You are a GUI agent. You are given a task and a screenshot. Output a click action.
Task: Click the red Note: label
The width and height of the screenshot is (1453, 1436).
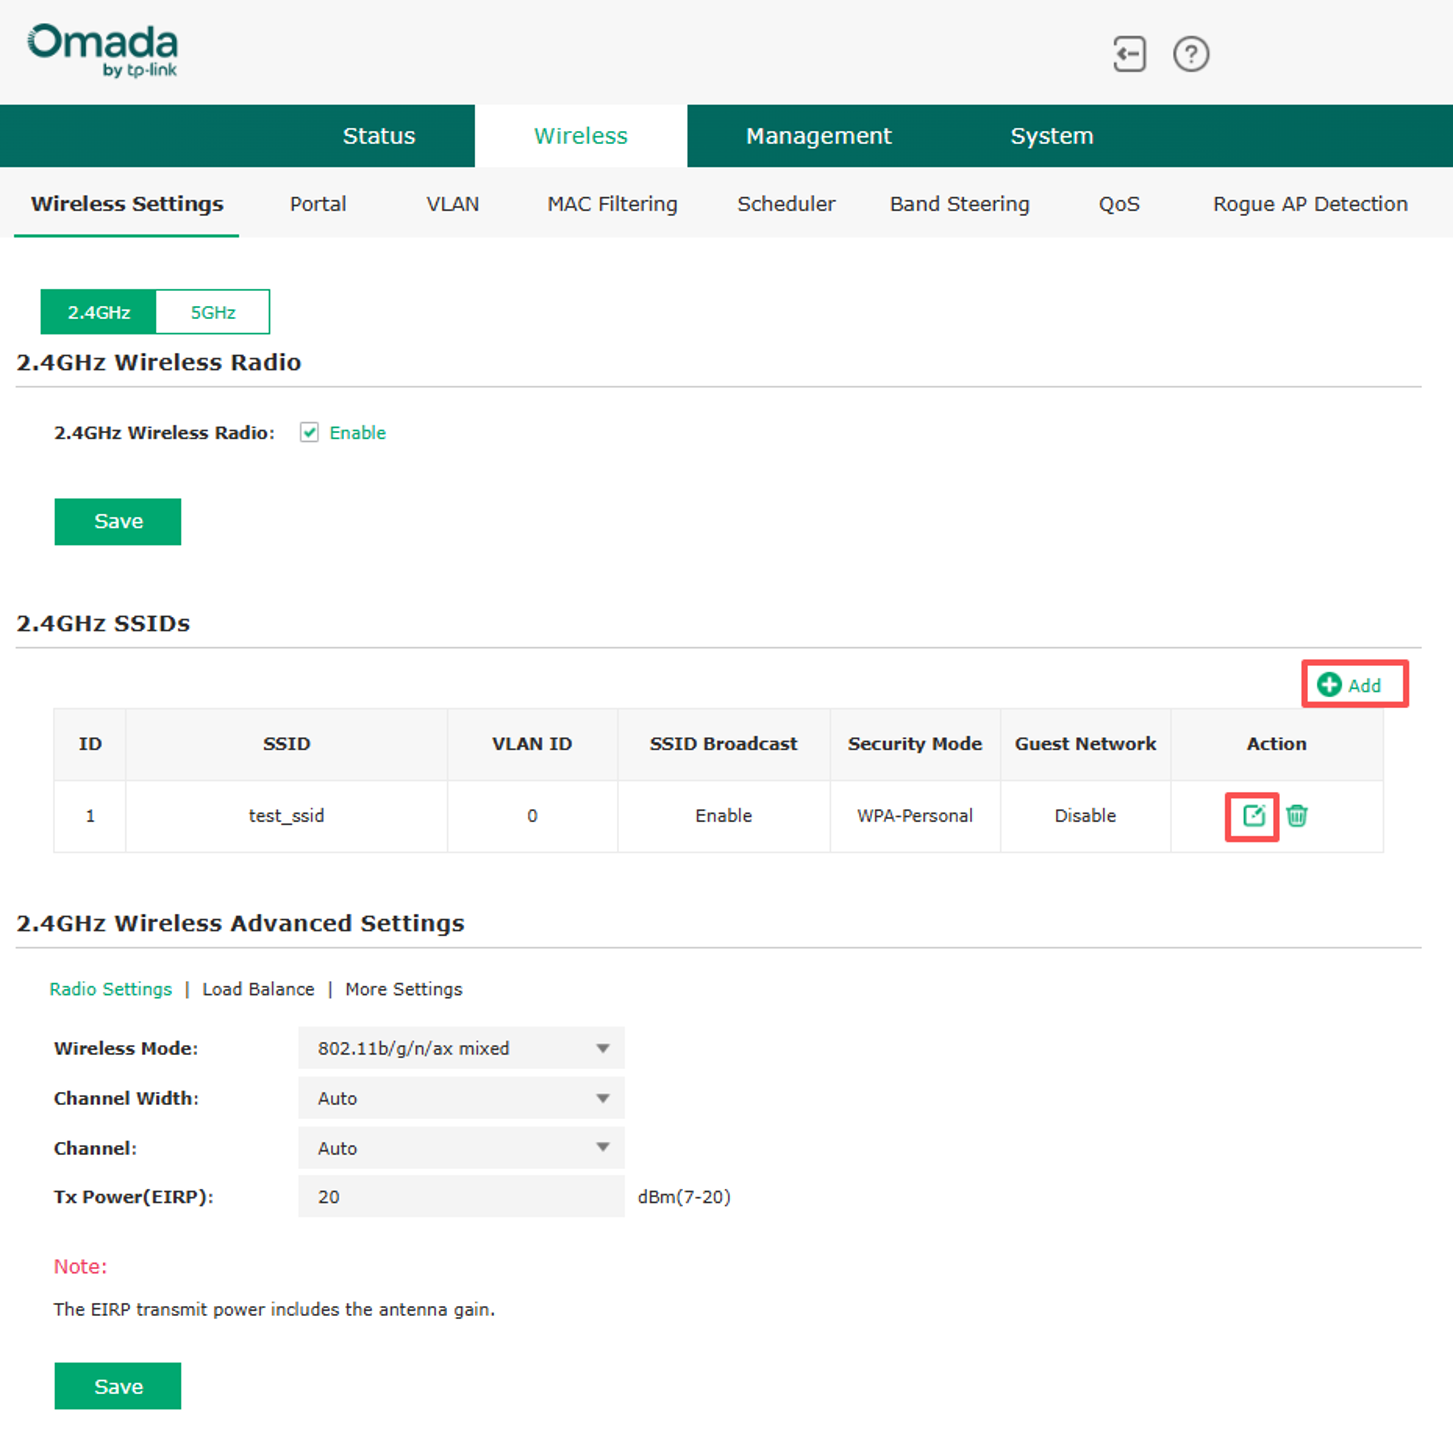pos(80,1267)
